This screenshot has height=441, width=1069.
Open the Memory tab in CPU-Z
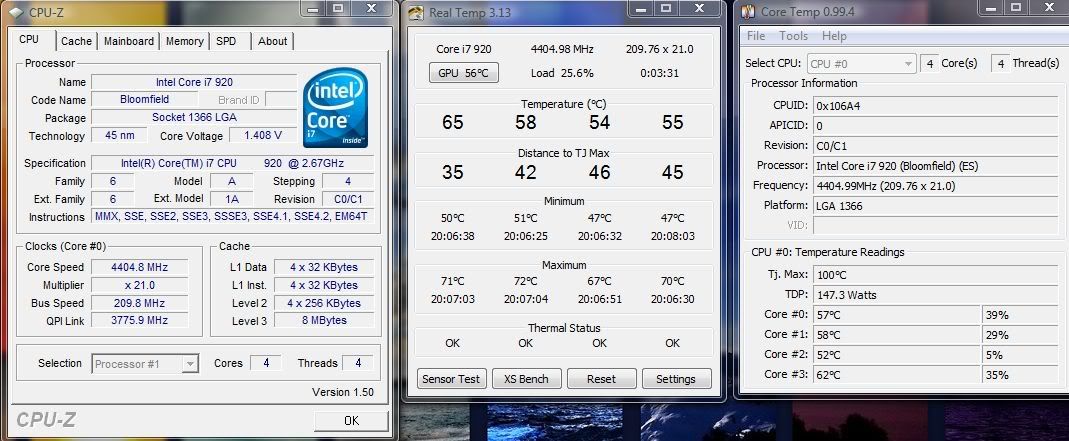pyautogui.click(x=184, y=41)
